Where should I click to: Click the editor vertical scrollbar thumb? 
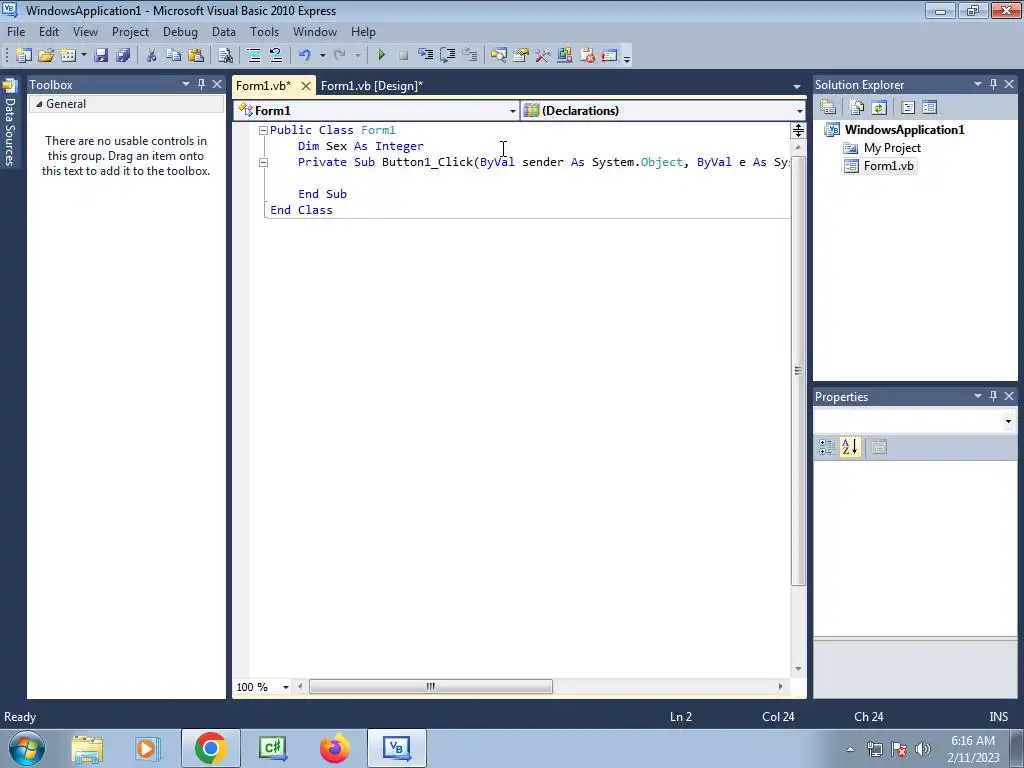(x=798, y=371)
